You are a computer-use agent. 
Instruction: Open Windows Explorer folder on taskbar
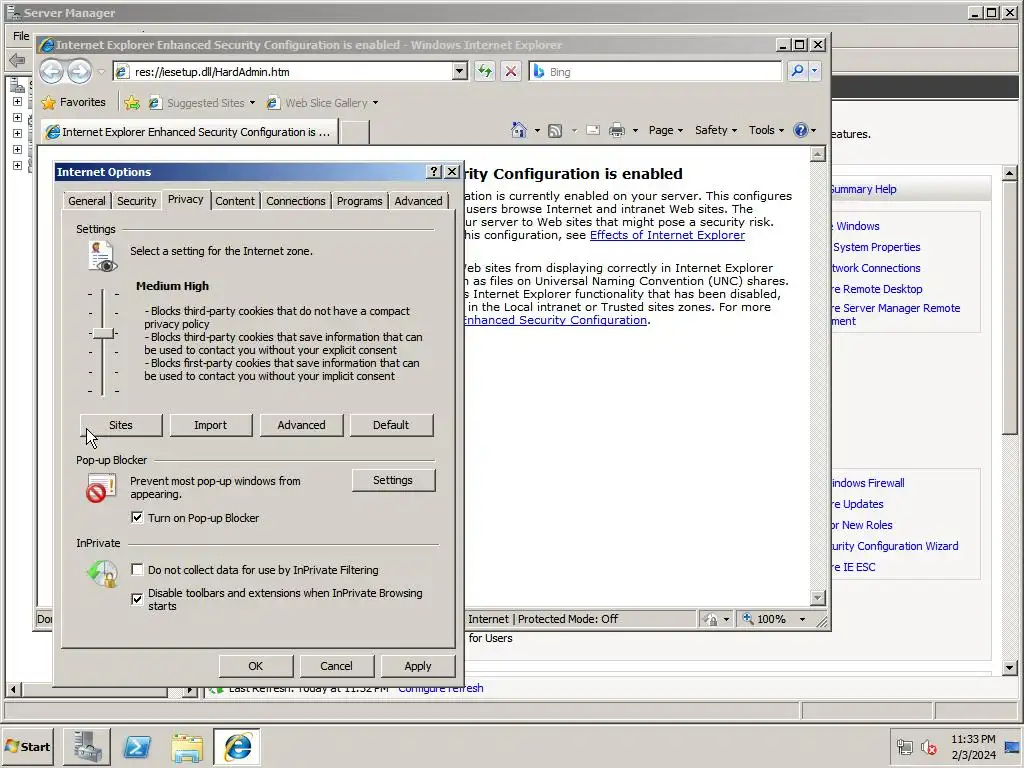(x=187, y=746)
